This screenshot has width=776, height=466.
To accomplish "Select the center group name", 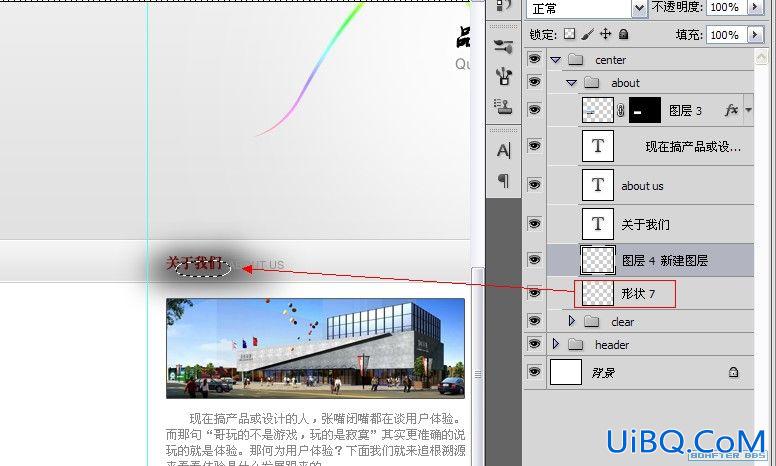I will [x=610, y=60].
